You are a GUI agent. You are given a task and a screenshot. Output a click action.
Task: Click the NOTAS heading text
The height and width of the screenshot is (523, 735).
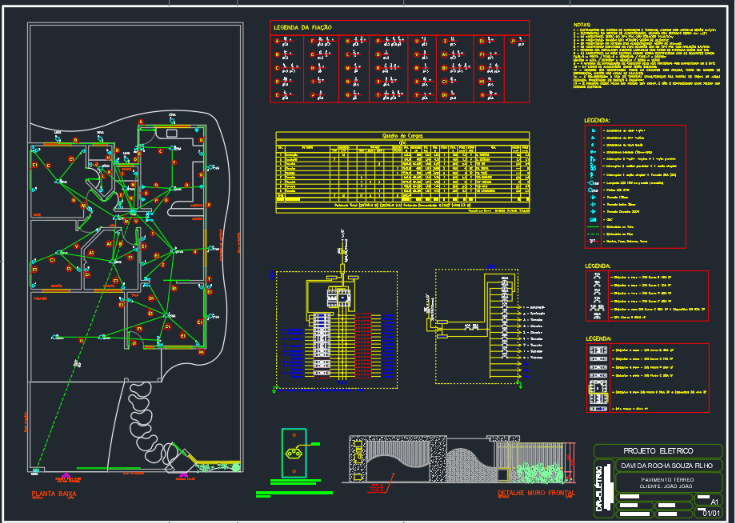[582, 24]
